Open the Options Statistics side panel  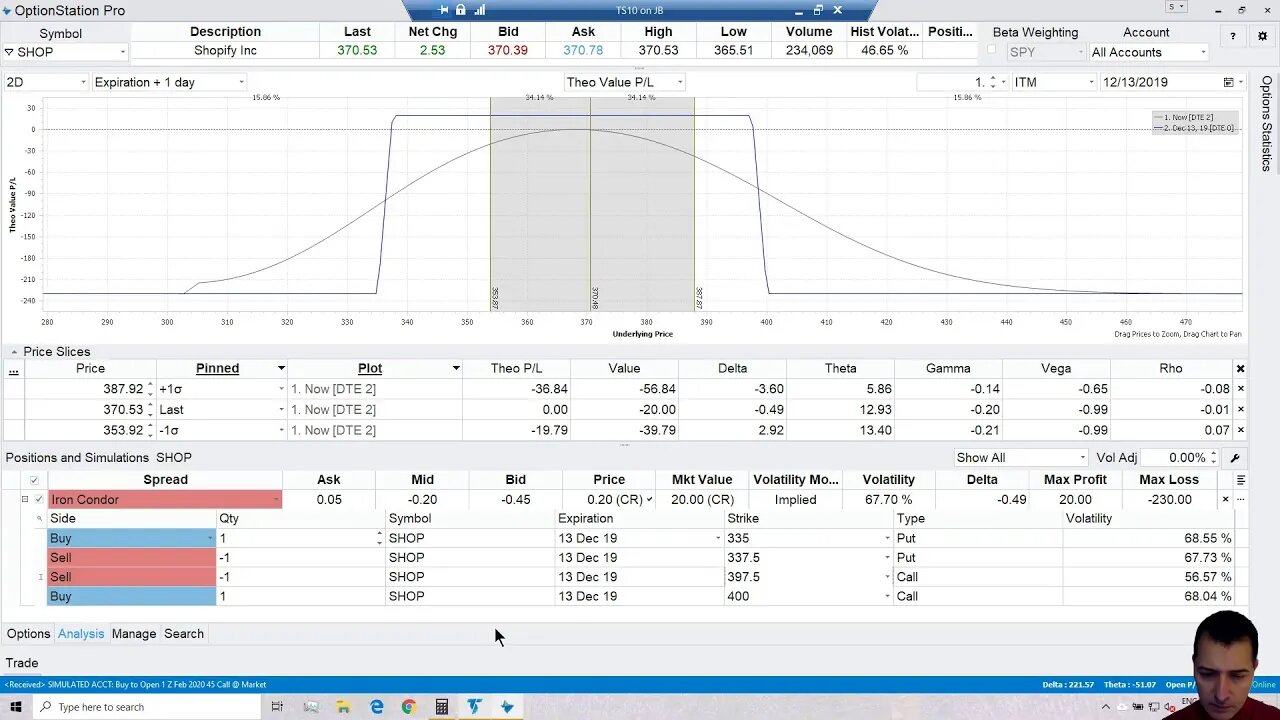coord(1266,123)
